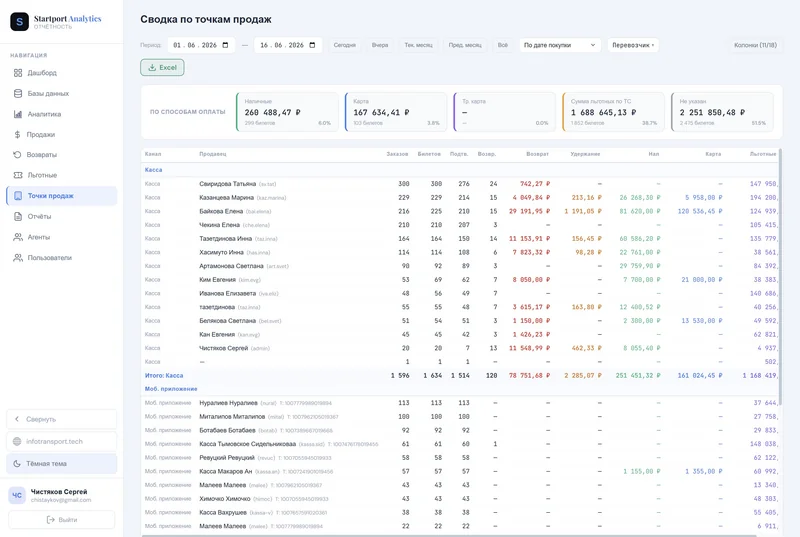This screenshot has height=537, width=800.
Task: Open calendar picker in start date field
Action: 226,45
